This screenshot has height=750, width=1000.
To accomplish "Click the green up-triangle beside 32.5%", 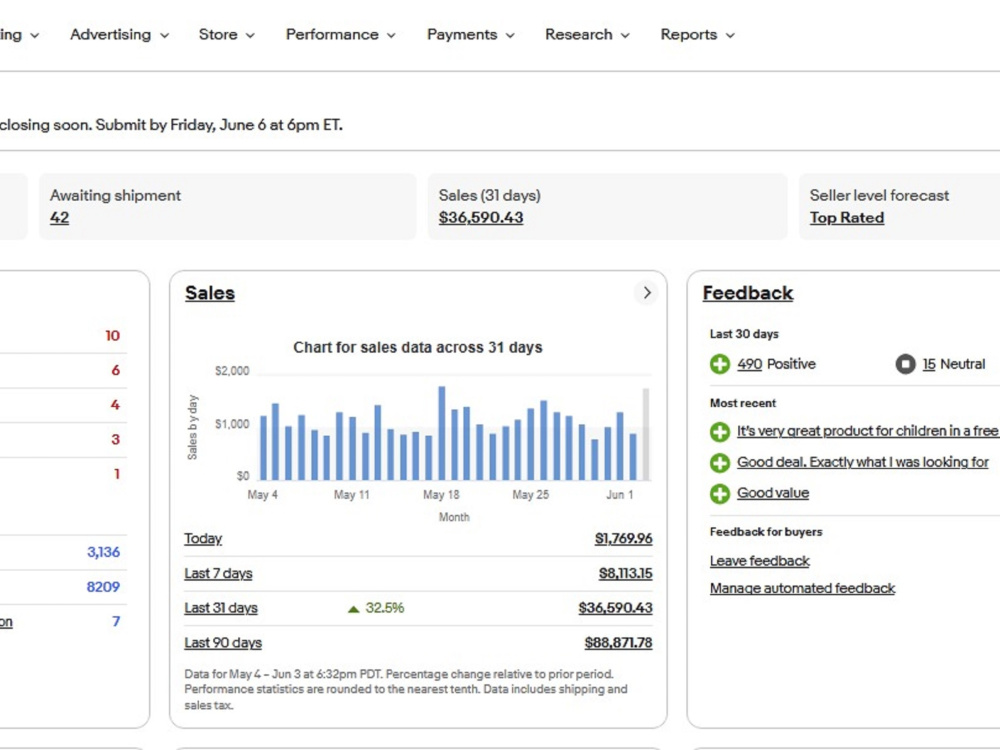I will pos(353,609).
